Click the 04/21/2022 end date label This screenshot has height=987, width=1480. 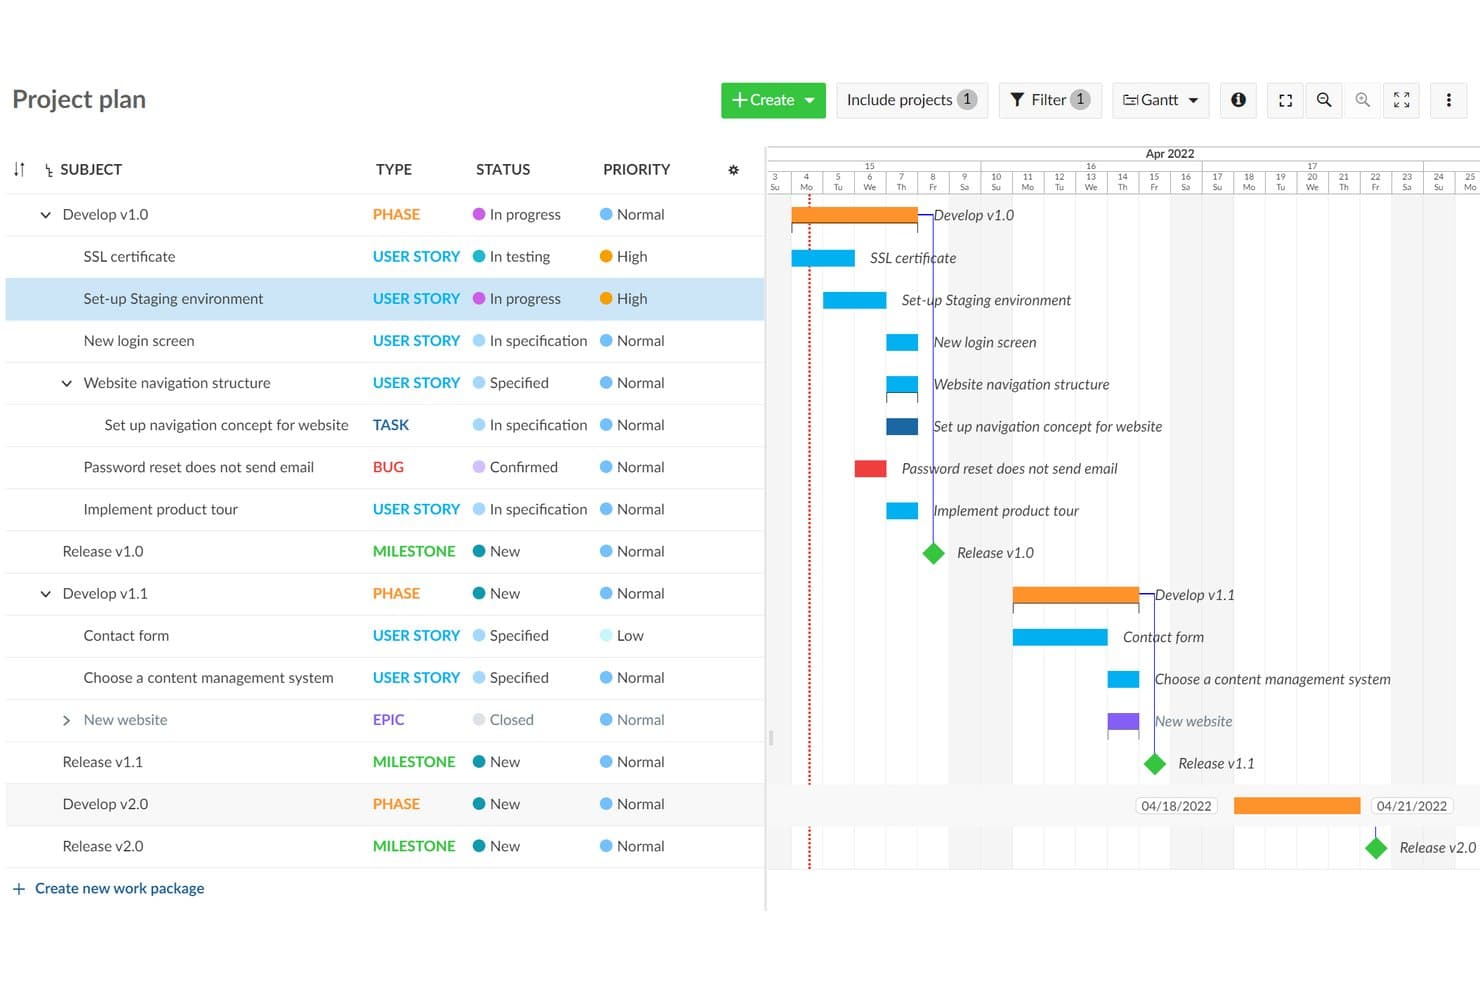coord(1411,806)
